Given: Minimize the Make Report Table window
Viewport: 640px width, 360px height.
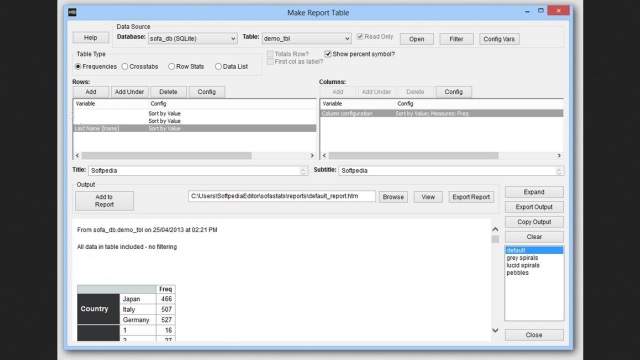Looking at the screenshot, I should pyautogui.click(x=527, y=11).
